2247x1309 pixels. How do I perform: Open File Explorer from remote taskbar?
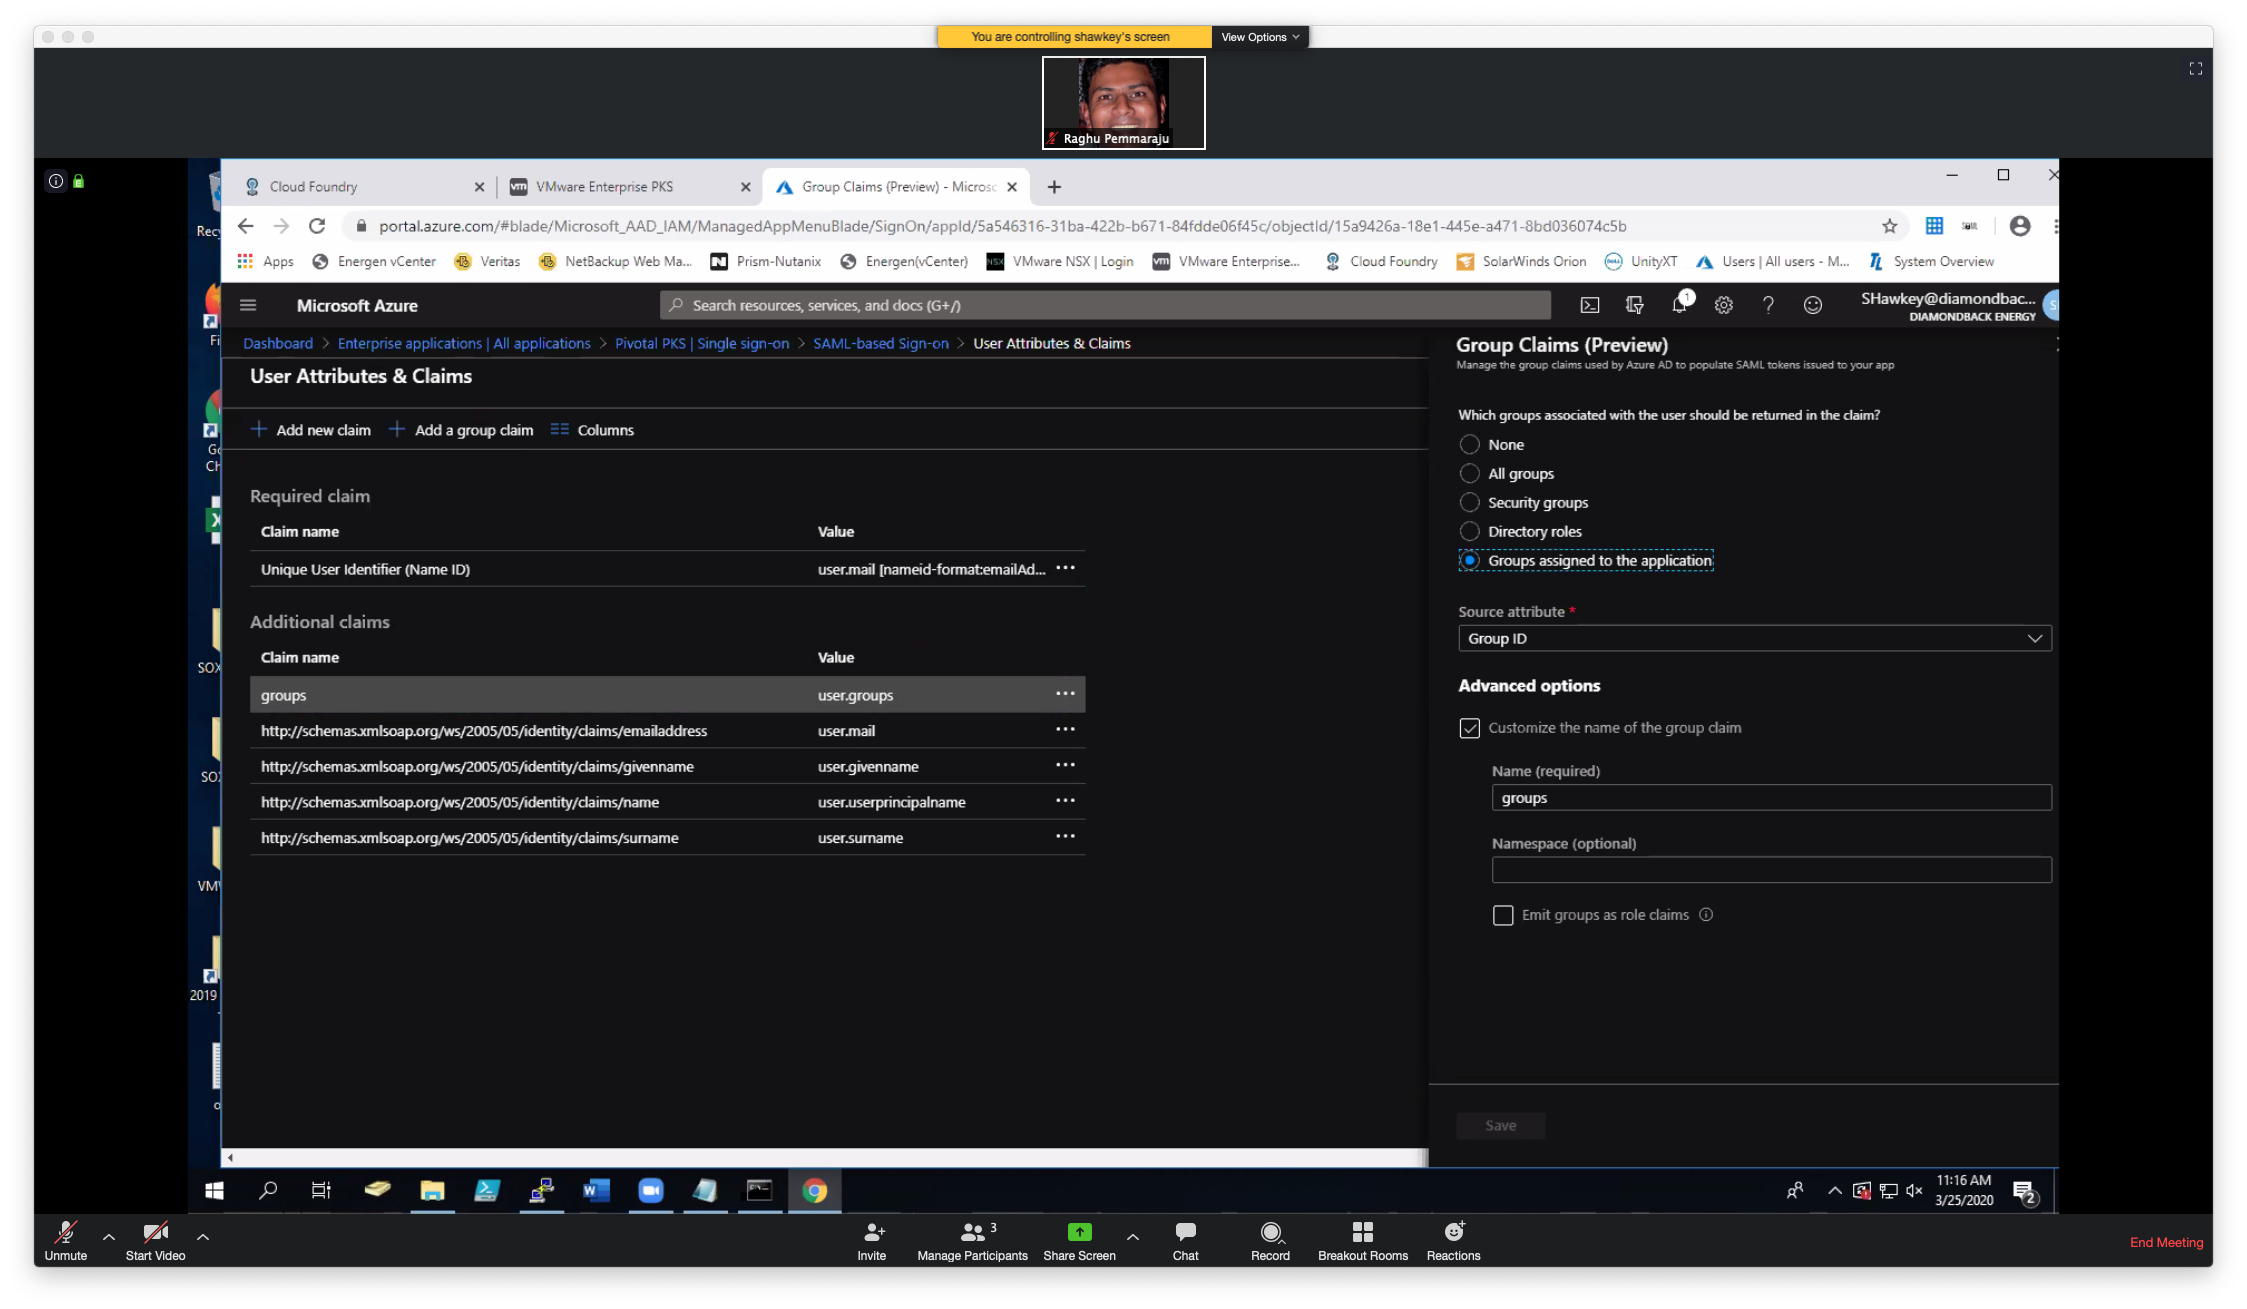click(432, 1191)
